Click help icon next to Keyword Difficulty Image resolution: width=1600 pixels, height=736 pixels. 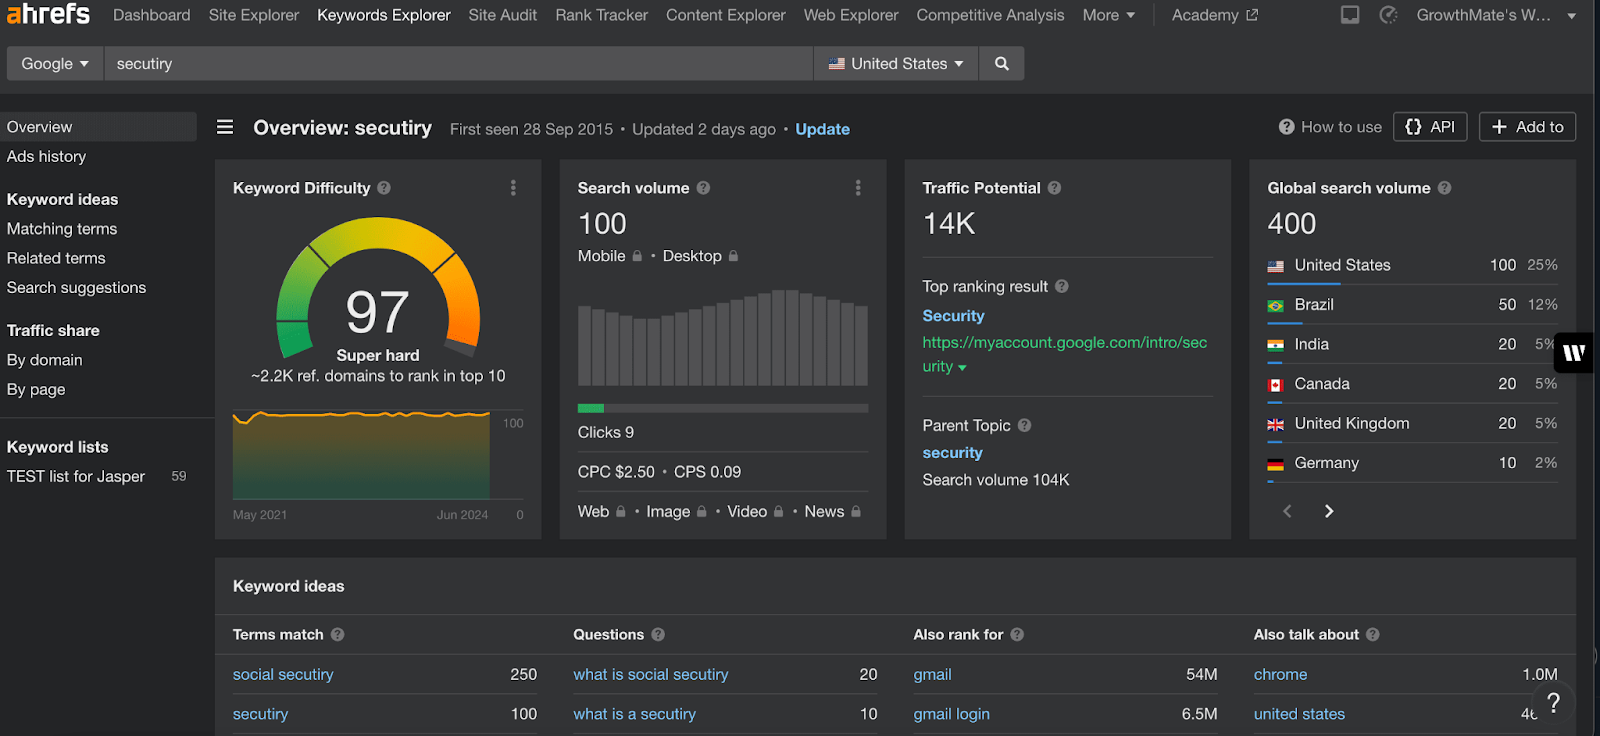(384, 188)
